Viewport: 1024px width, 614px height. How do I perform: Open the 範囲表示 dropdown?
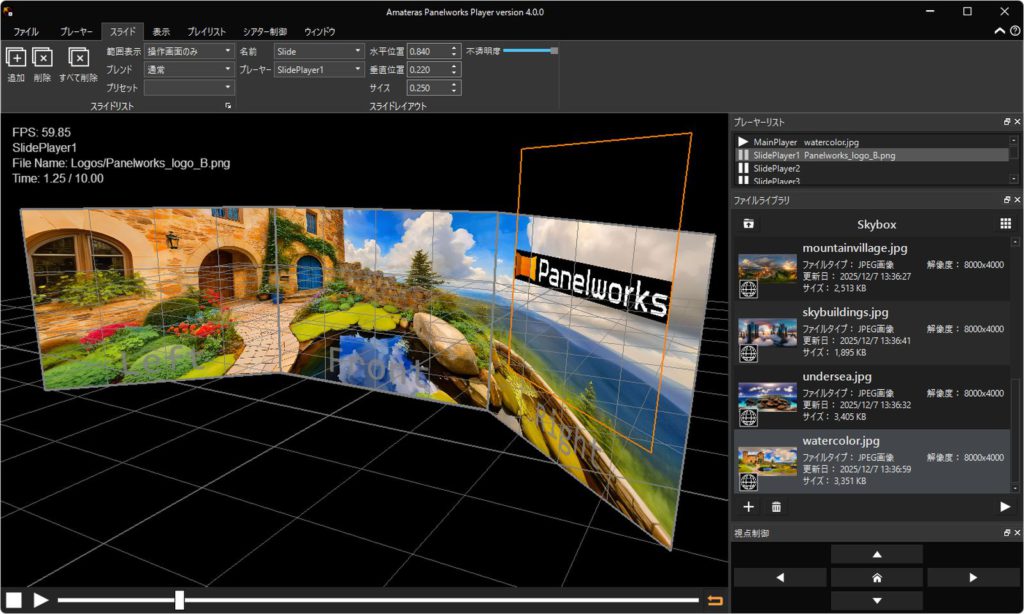coord(188,50)
